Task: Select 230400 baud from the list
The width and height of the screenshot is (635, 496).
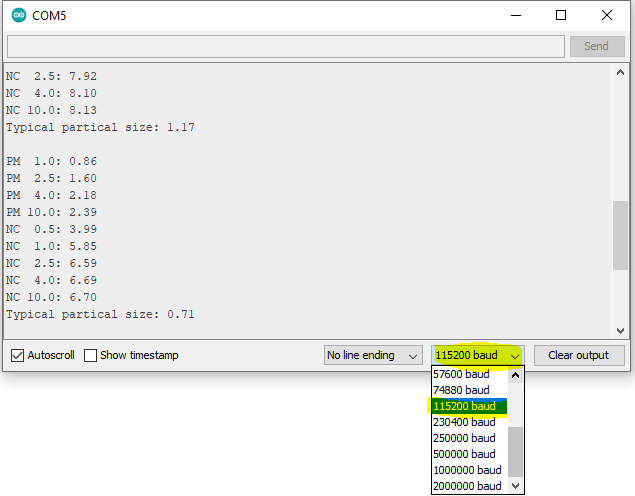Action: tap(469, 422)
